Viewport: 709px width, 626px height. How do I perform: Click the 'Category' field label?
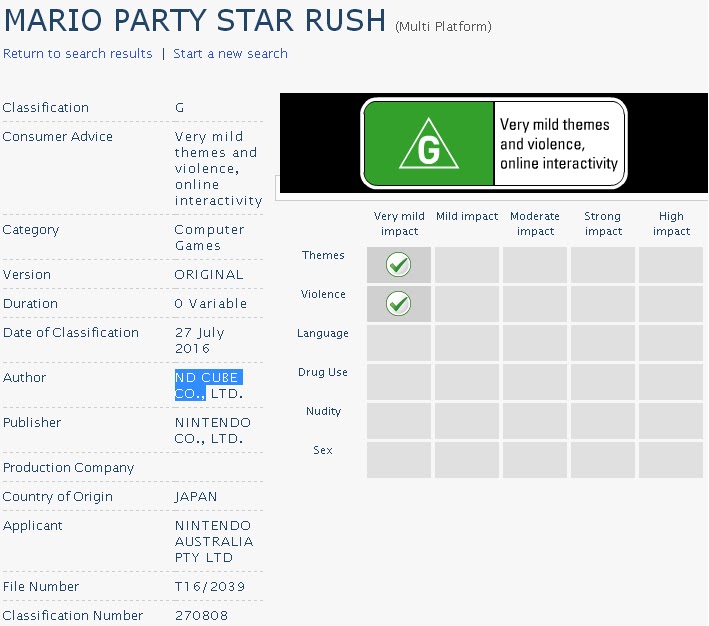tap(31, 230)
